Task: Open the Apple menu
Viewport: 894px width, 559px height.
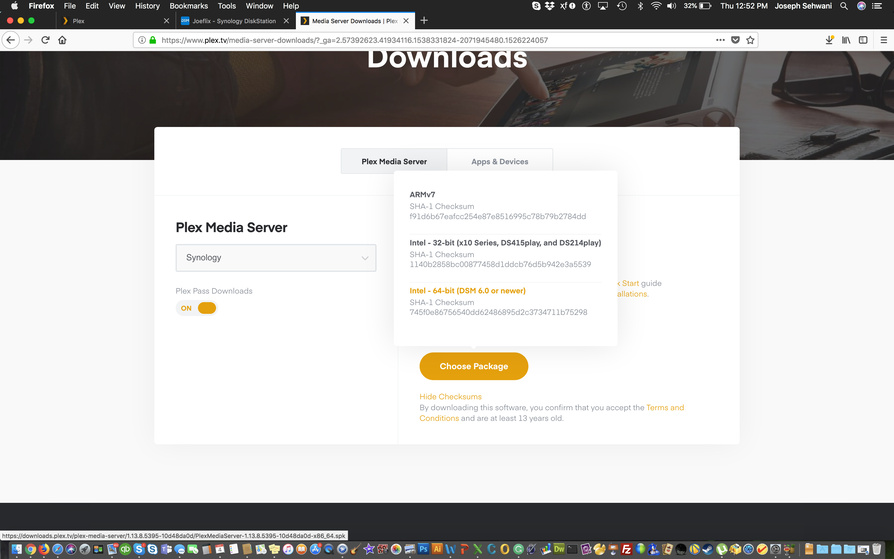Action: [14, 6]
